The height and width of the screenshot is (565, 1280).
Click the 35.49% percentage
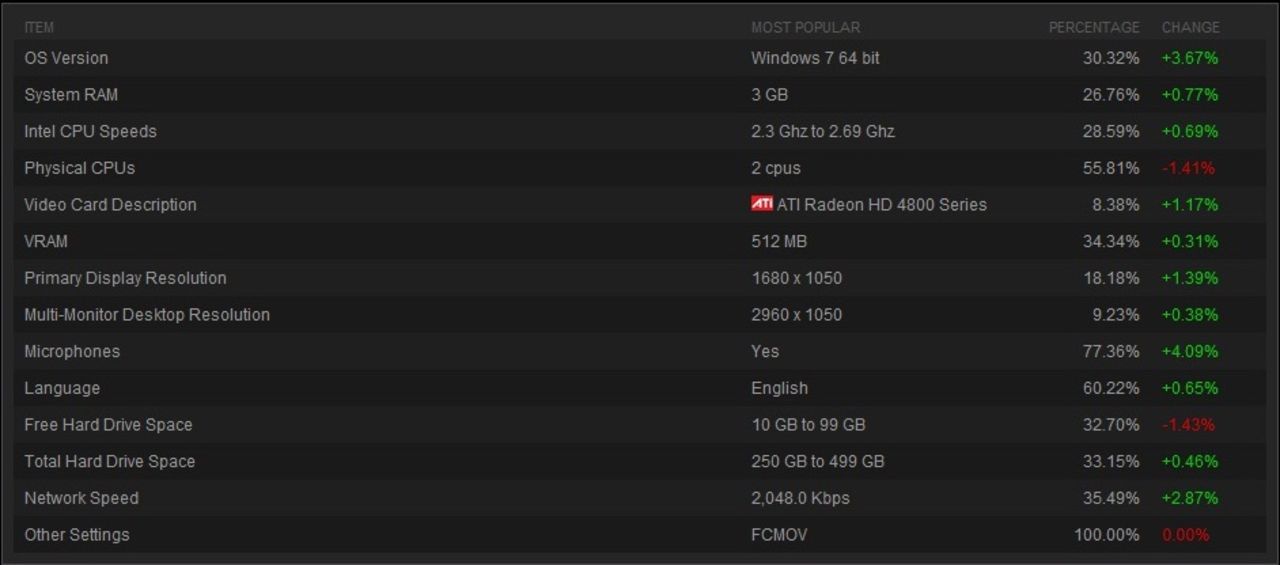pyautogui.click(x=1111, y=498)
